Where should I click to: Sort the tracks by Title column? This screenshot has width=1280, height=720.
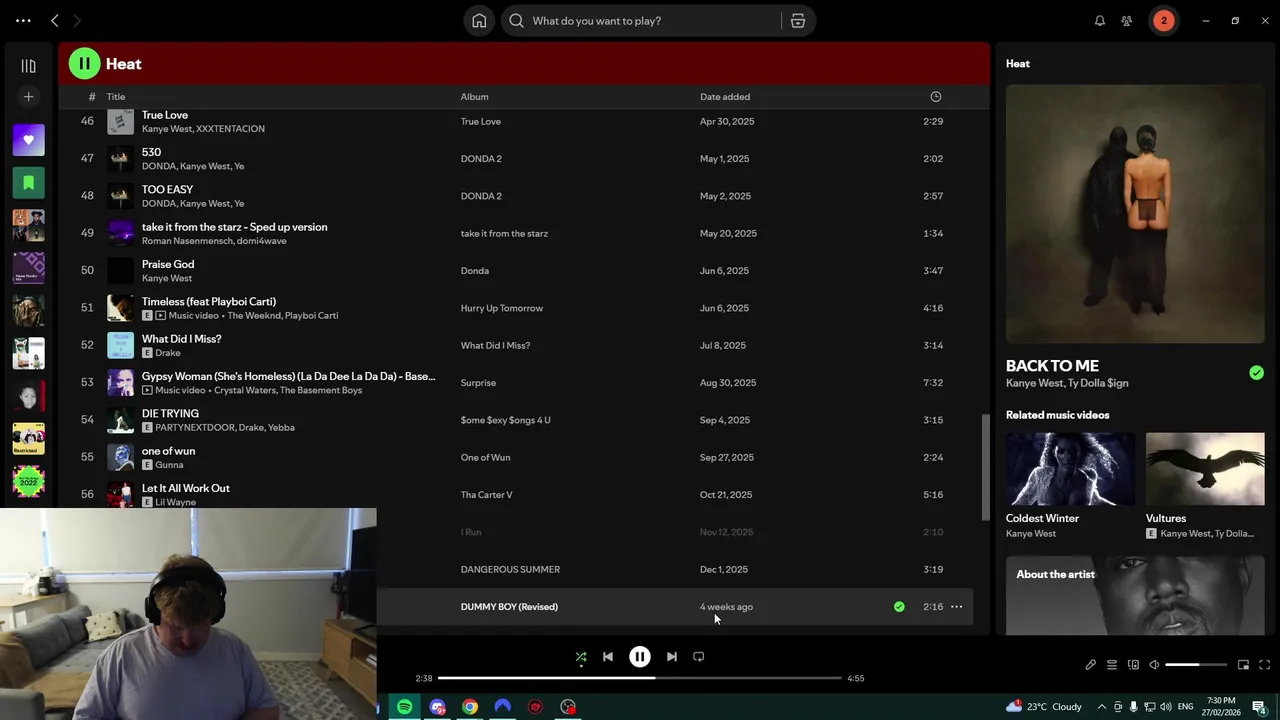click(116, 97)
